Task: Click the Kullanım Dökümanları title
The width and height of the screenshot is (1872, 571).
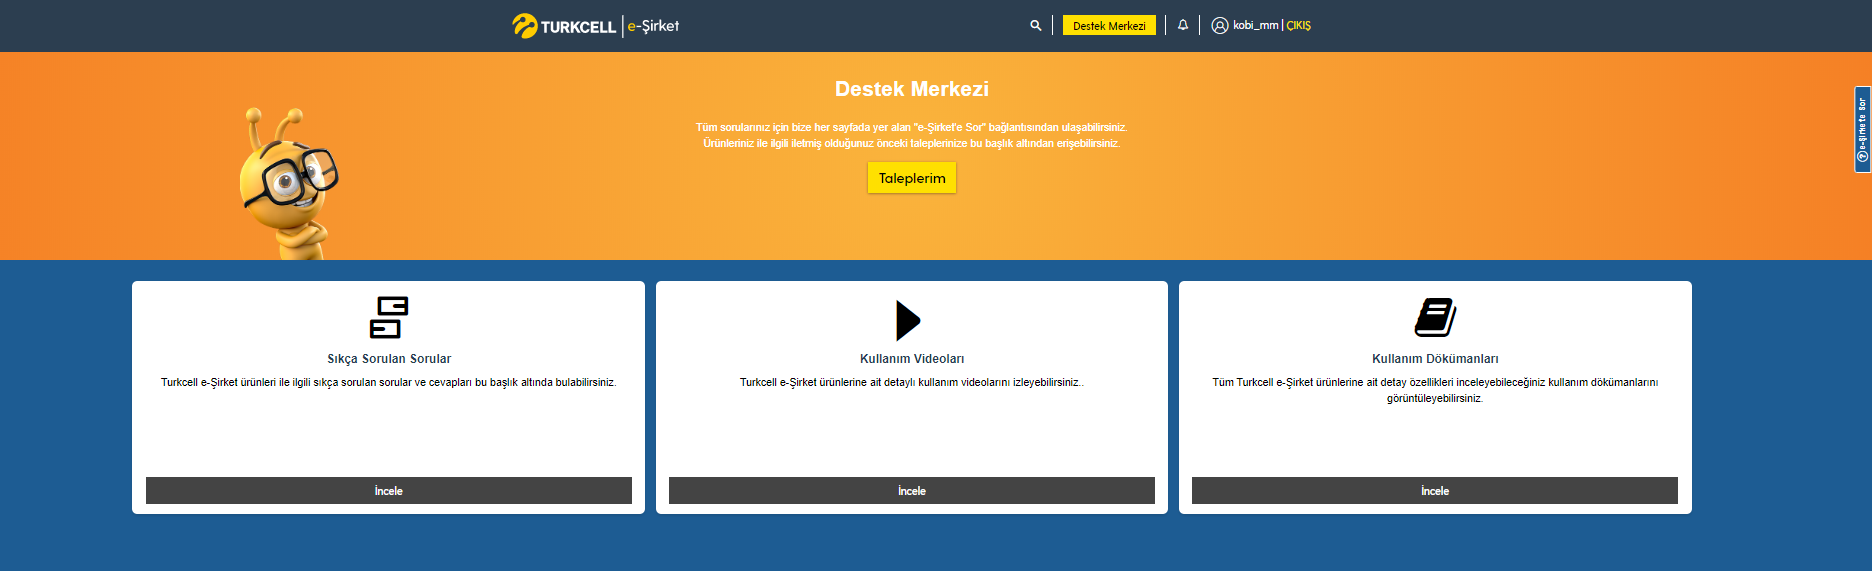Action: [x=1435, y=359]
